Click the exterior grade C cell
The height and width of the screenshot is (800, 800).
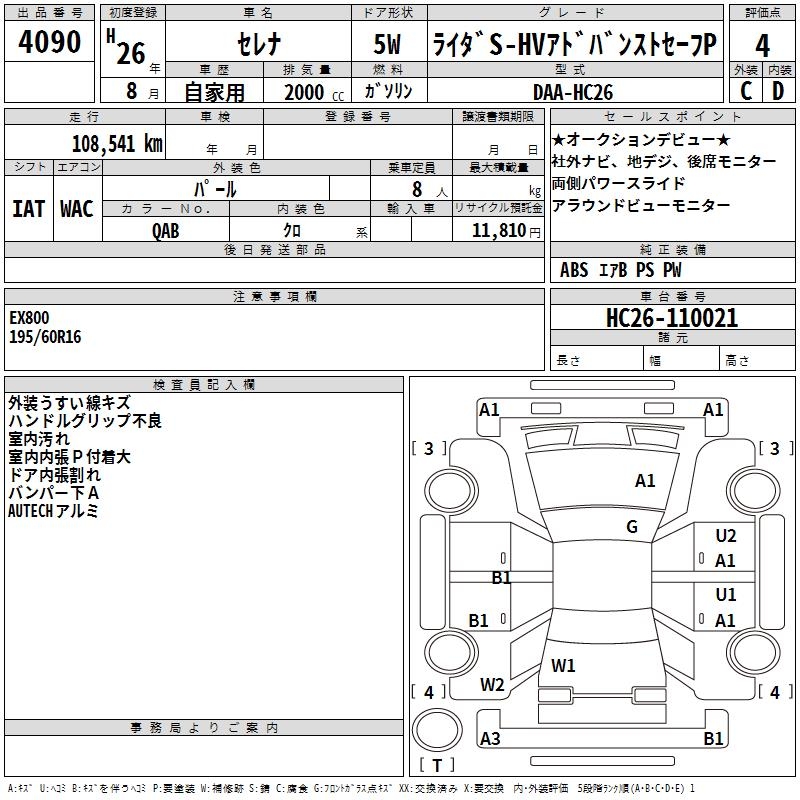pyautogui.click(x=745, y=91)
